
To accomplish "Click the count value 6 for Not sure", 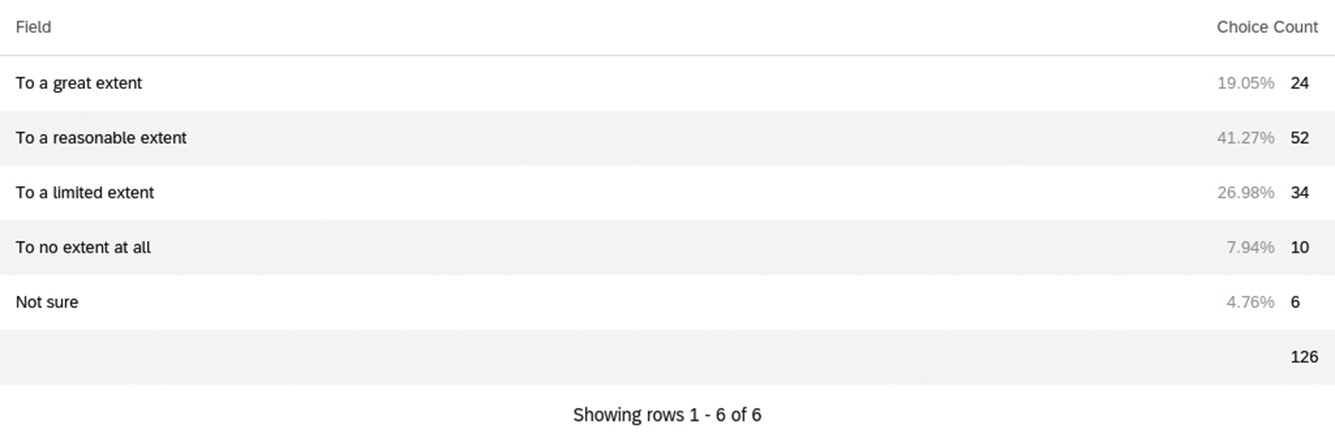I will coord(1295,302).
